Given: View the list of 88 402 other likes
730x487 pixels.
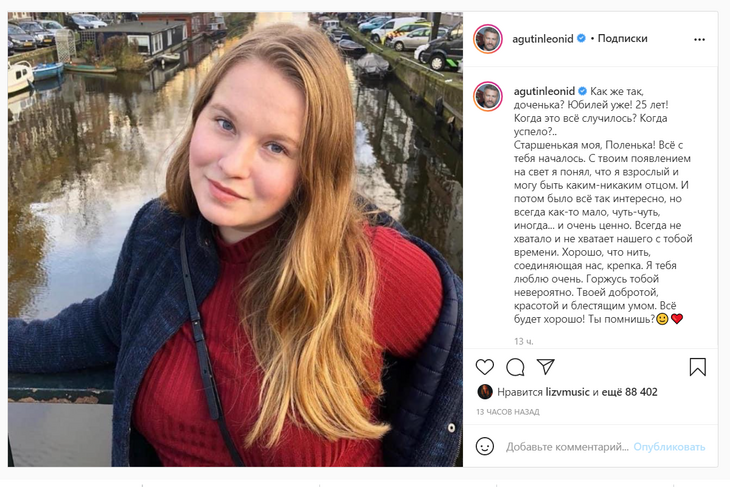Looking at the screenshot, I should [630, 392].
